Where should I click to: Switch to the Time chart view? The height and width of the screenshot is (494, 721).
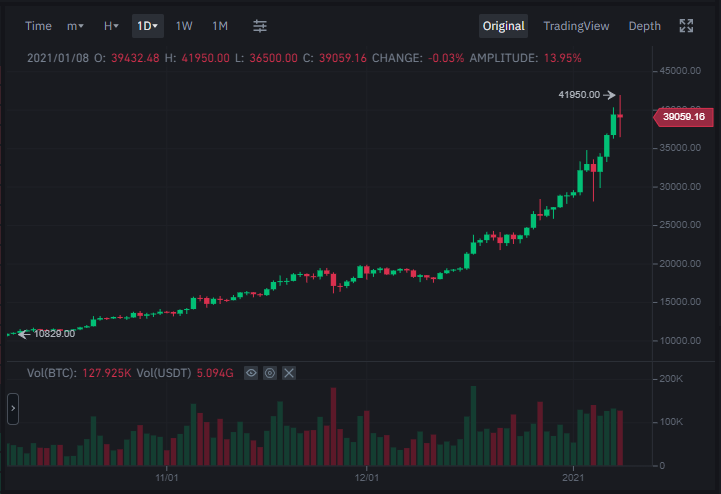(x=38, y=26)
